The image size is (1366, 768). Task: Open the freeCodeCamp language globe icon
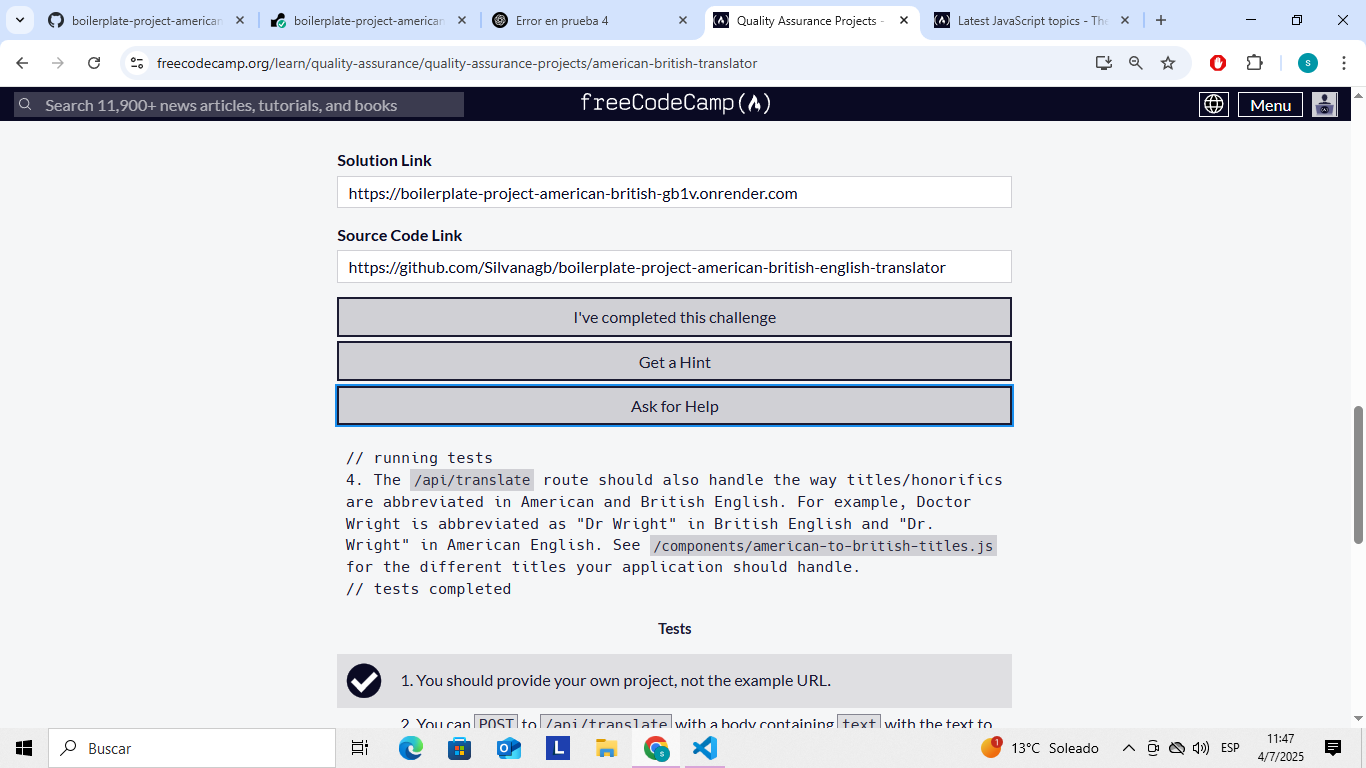click(x=1214, y=105)
